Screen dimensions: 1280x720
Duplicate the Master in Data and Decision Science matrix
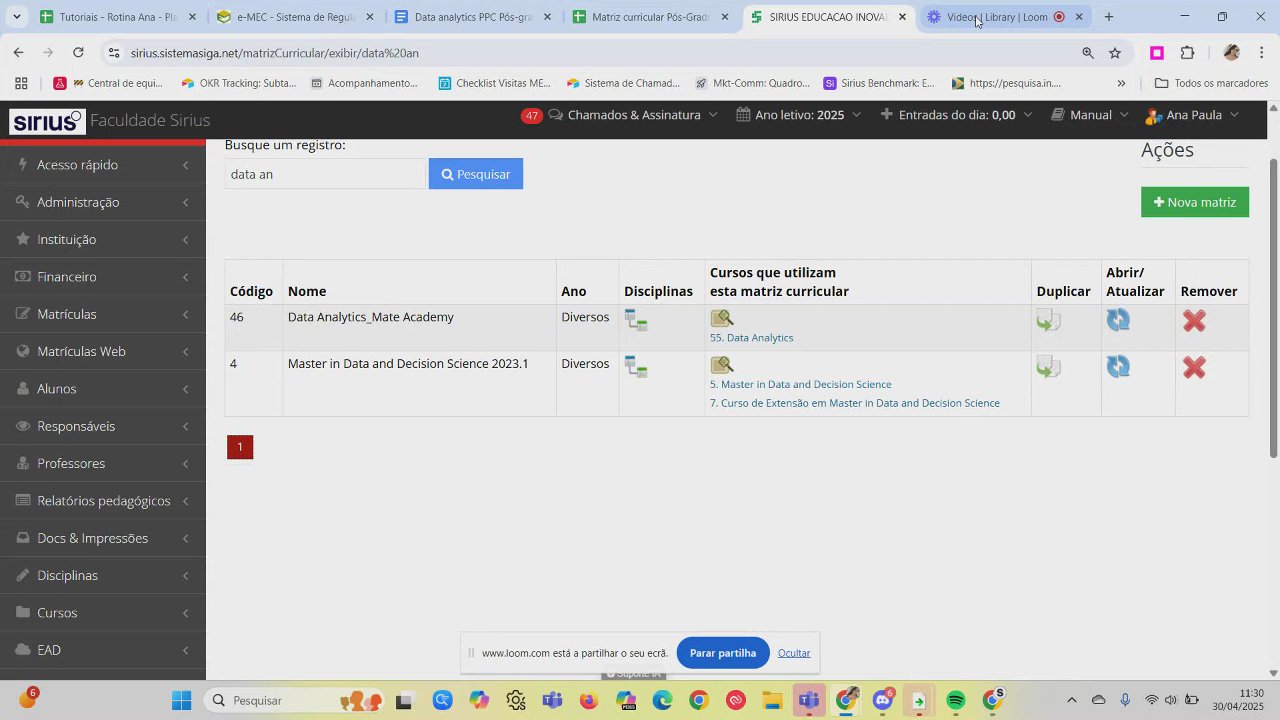[1048, 367]
